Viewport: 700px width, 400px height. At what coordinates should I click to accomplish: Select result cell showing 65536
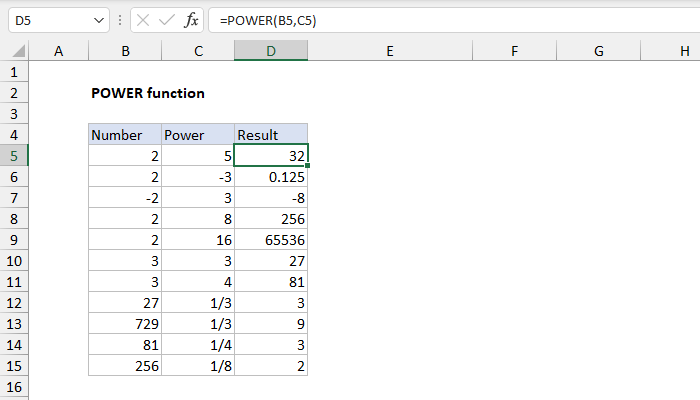tap(271, 240)
